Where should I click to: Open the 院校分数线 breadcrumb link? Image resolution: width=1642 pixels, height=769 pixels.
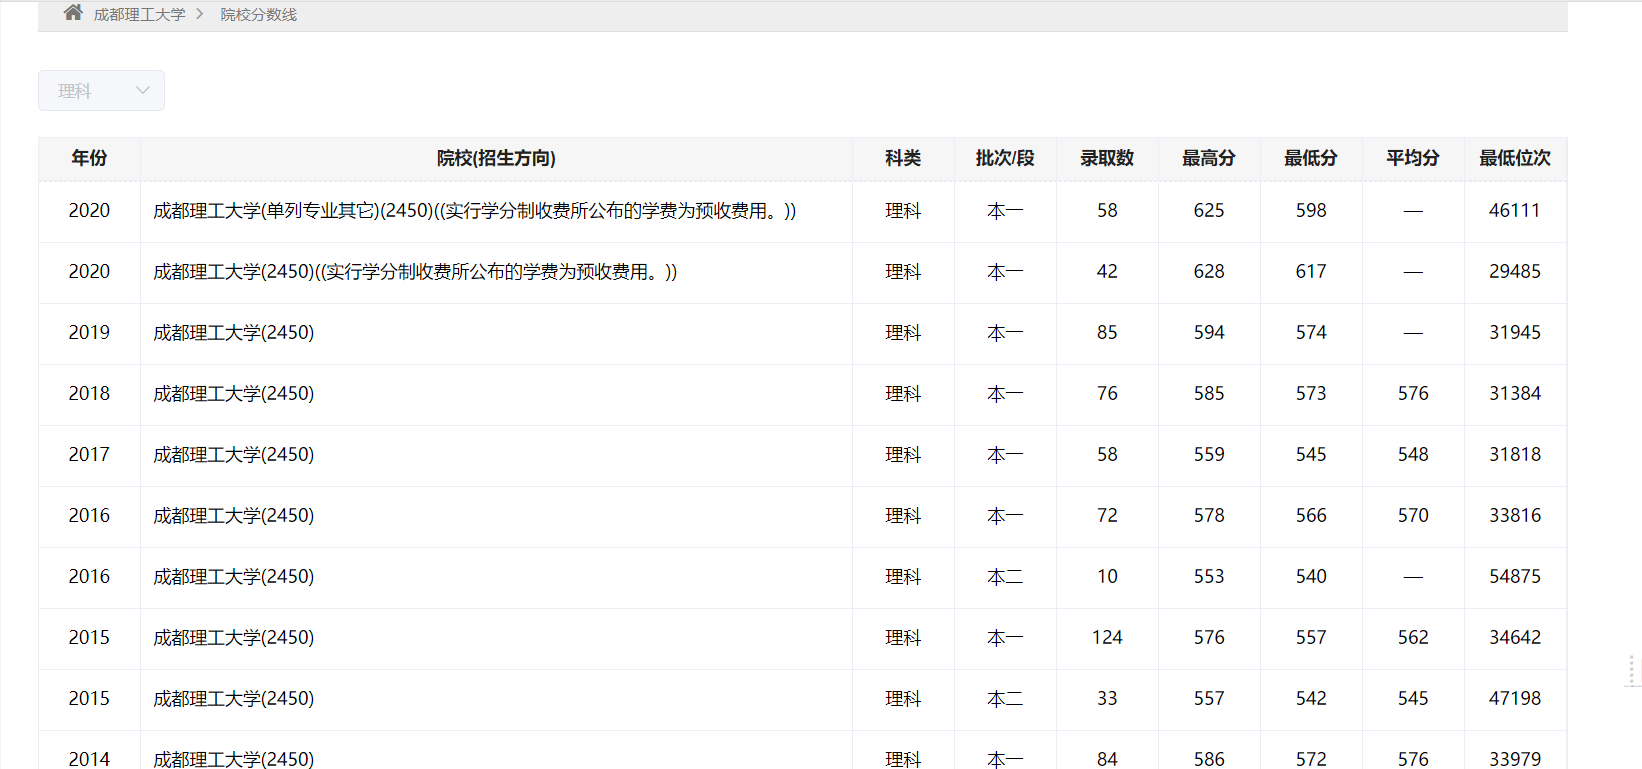click(259, 14)
